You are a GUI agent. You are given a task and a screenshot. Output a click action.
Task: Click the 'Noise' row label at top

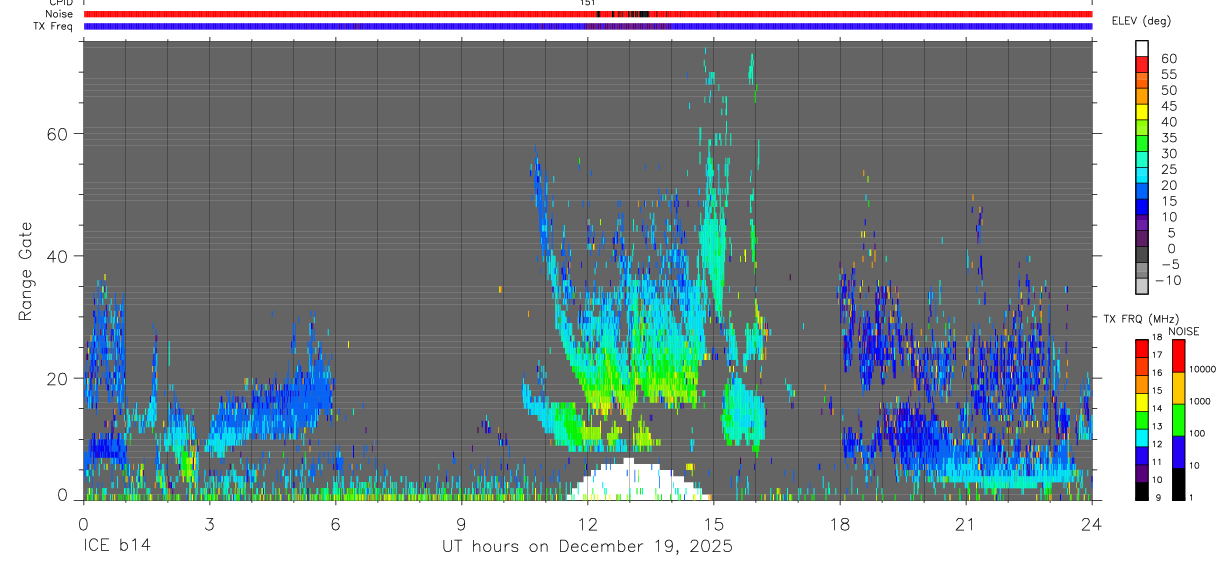[59, 14]
